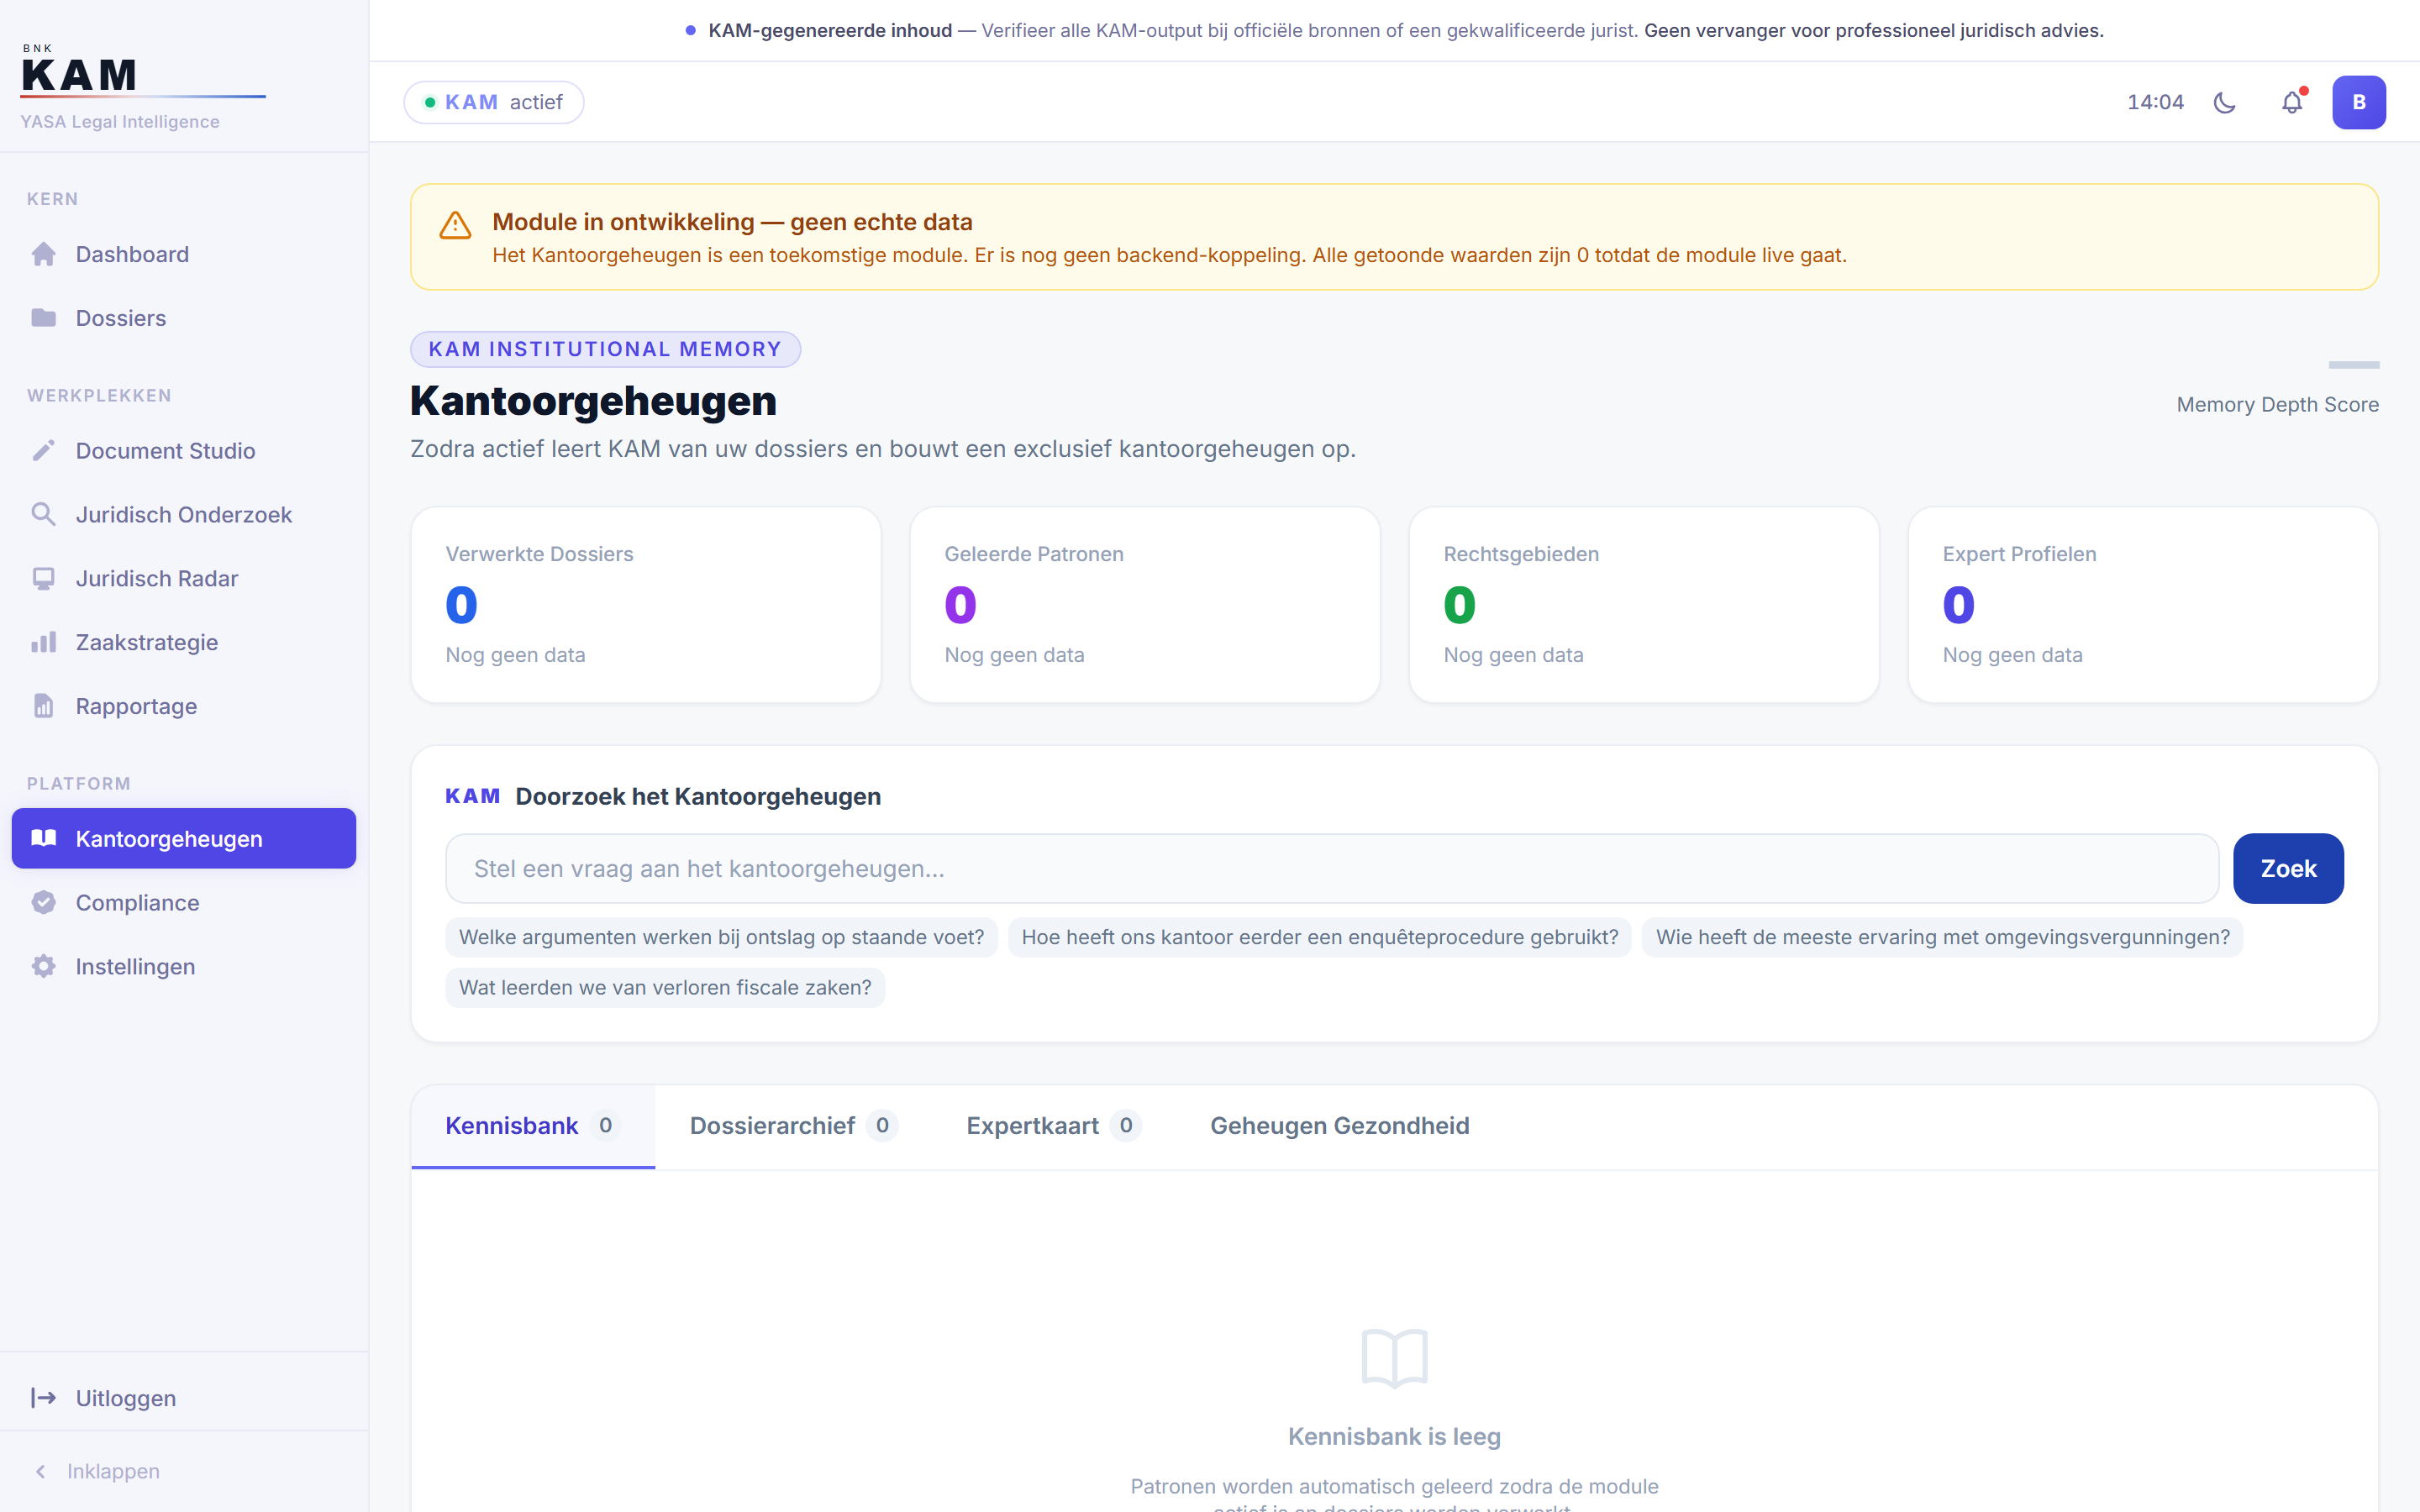The height and width of the screenshot is (1512, 2420).
Task: Click the Rechtsgebieden card
Action: 1644,605
